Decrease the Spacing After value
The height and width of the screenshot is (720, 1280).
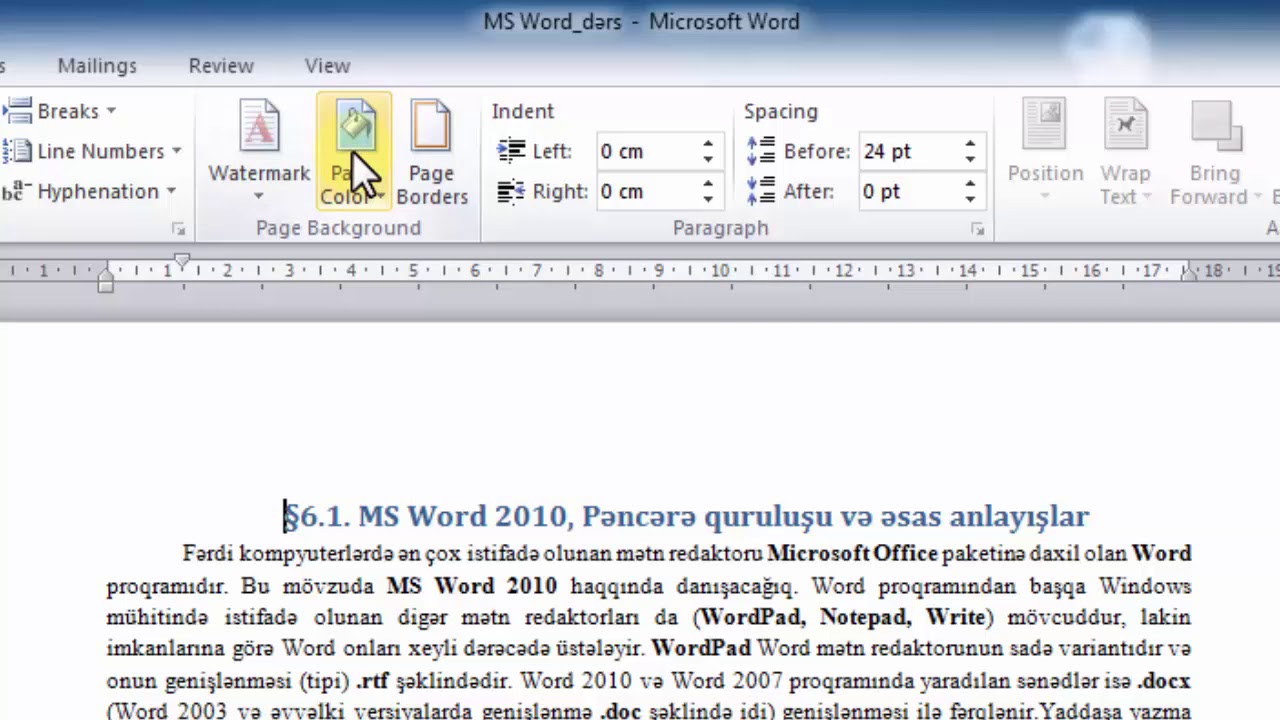pyautogui.click(x=970, y=198)
